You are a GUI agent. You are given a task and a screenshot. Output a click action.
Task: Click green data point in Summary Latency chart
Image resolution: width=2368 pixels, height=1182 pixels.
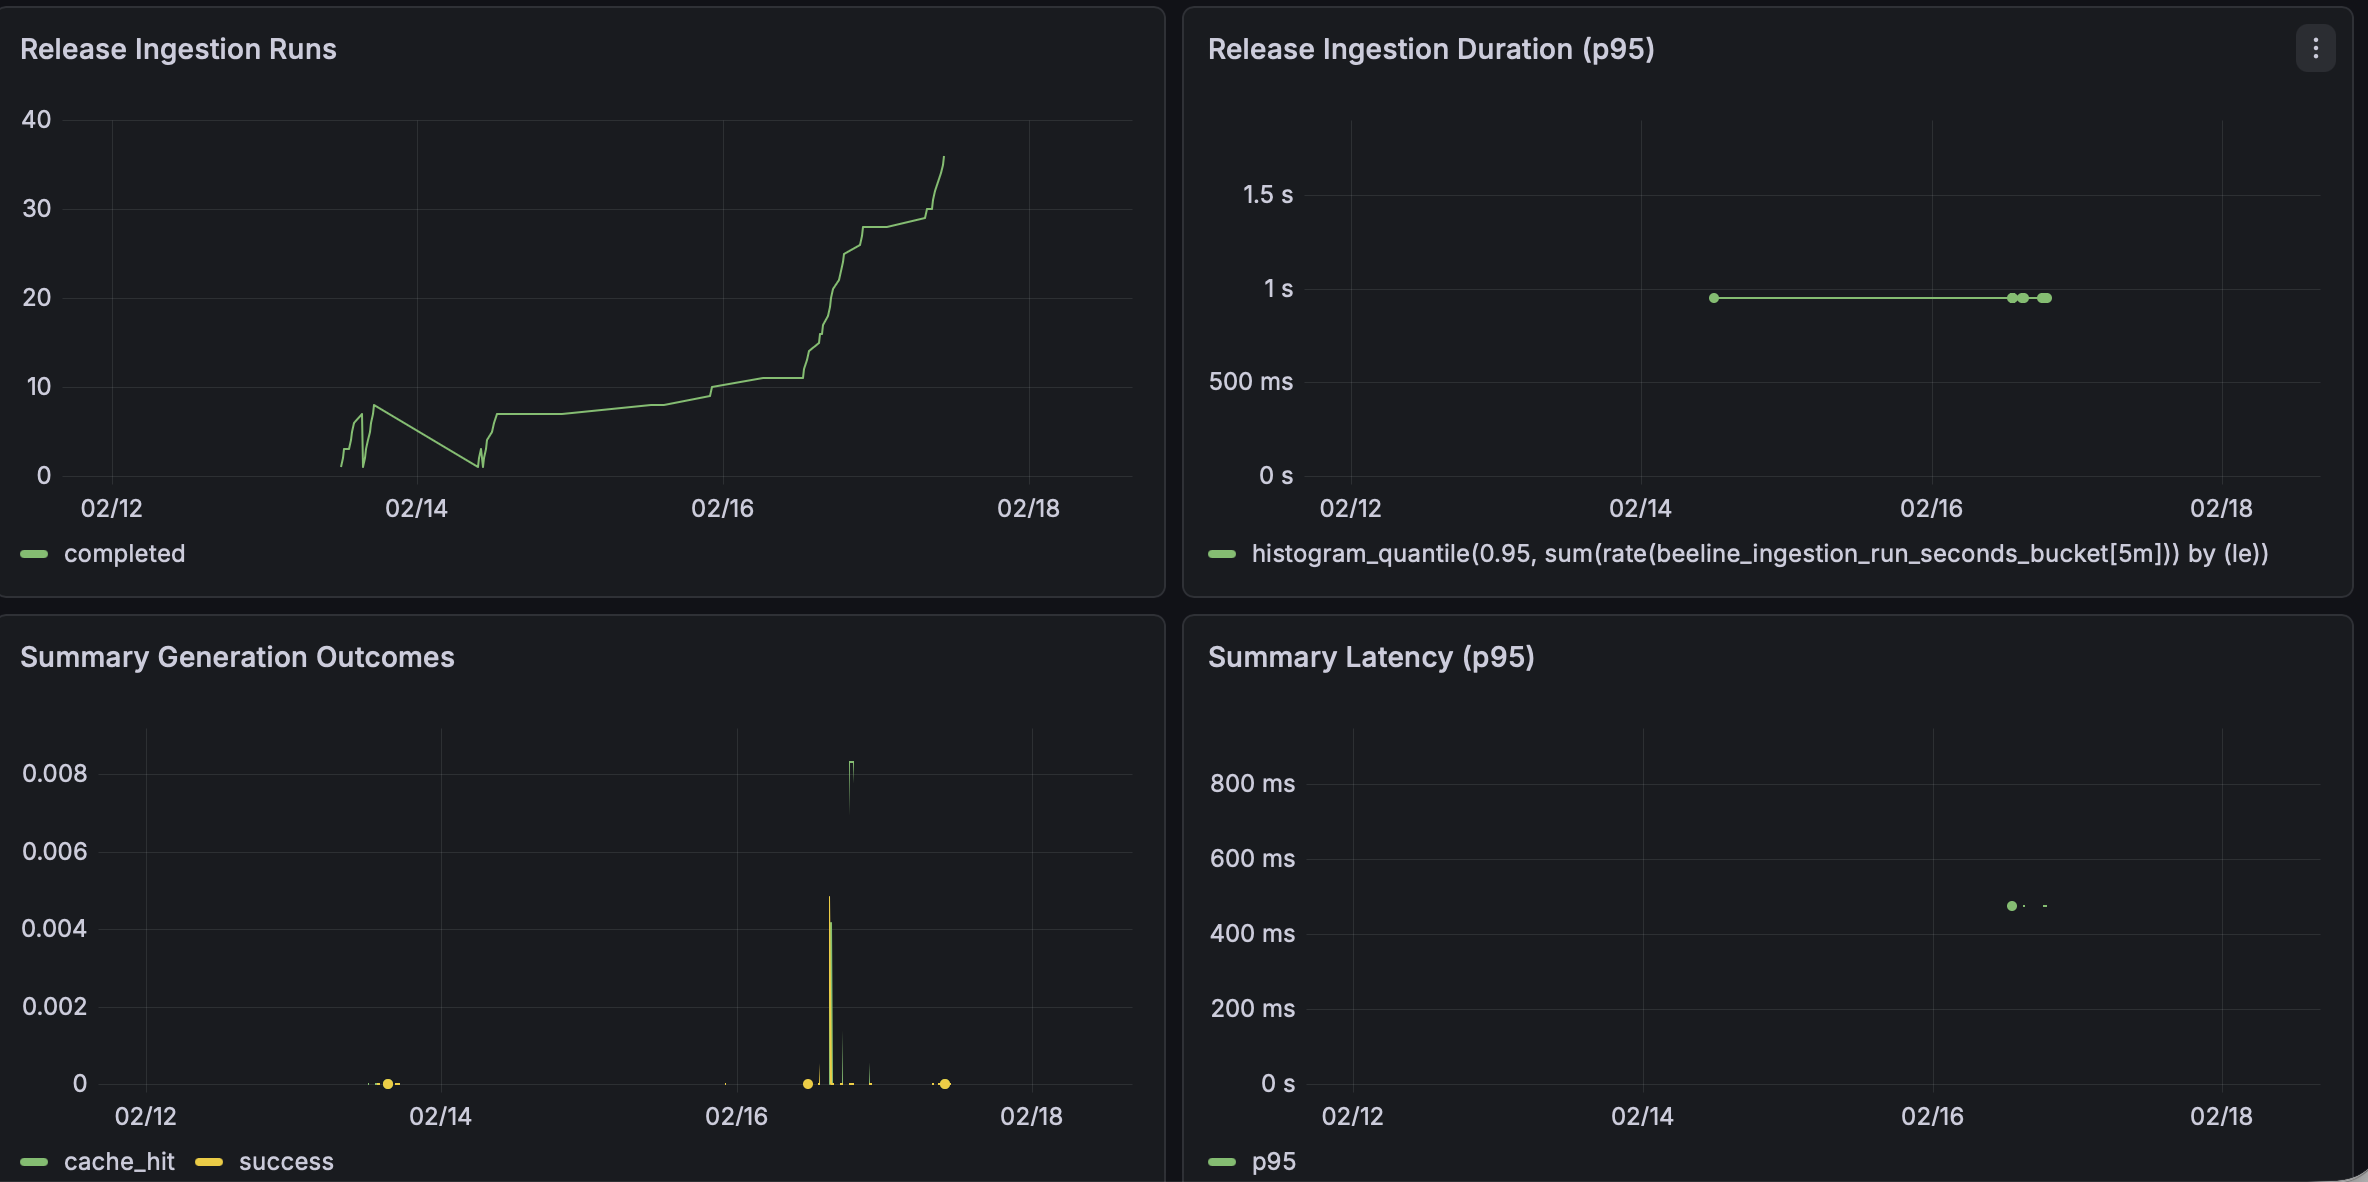(2012, 906)
